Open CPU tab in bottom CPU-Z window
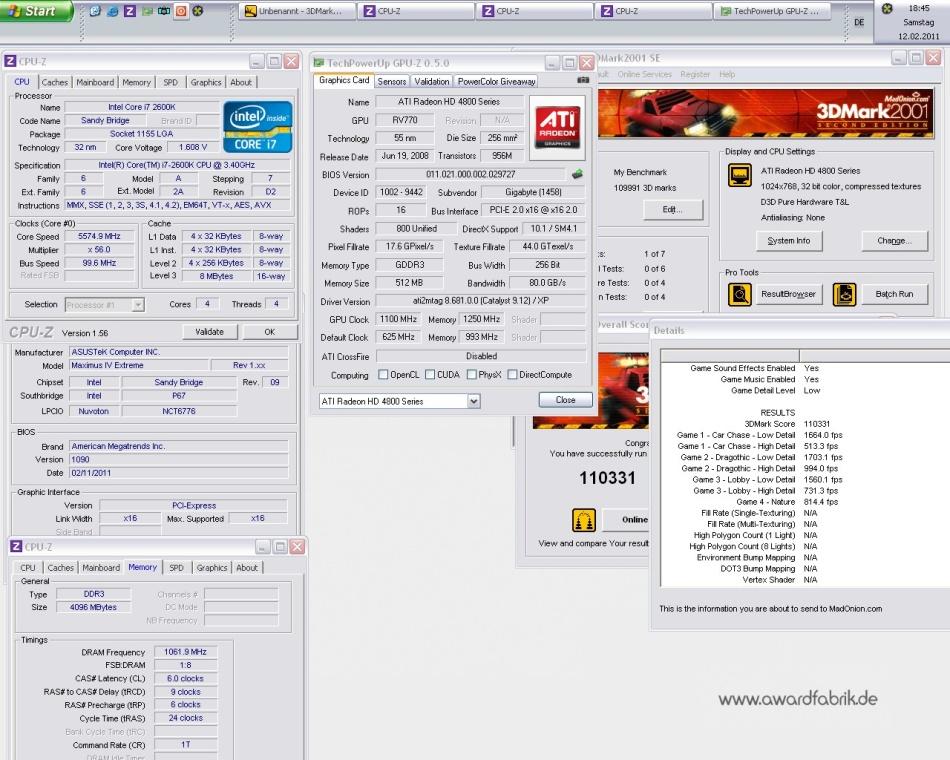Screen dimensions: 950x760 (28, 568)
